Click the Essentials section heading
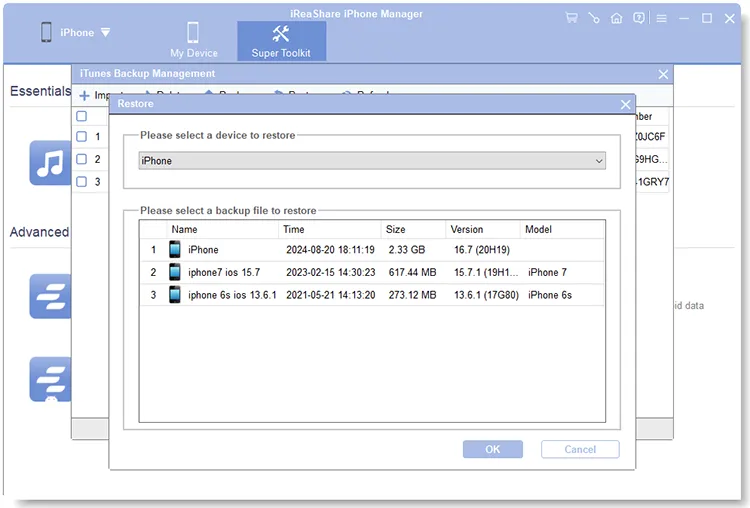Image resolution: width=750 pixels, height=508 pixels. [x=40, y=91]
